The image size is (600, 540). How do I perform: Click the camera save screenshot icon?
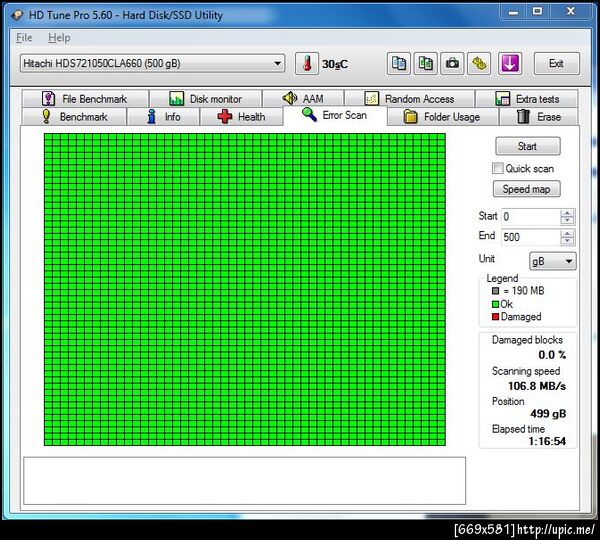(x=452, y=64)
